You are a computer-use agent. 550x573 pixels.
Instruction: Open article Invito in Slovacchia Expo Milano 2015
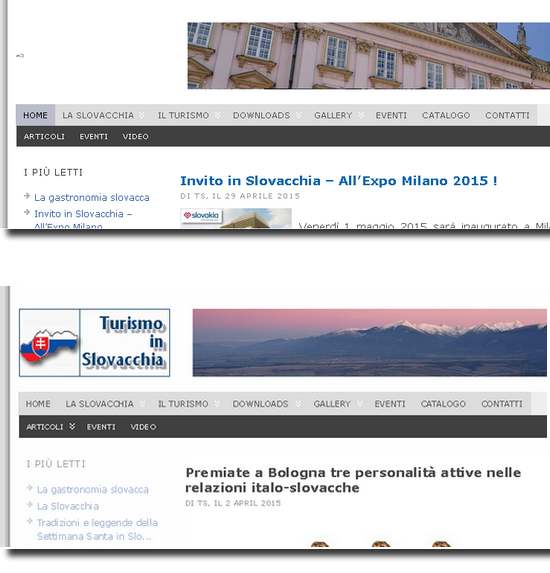[338, 181]
